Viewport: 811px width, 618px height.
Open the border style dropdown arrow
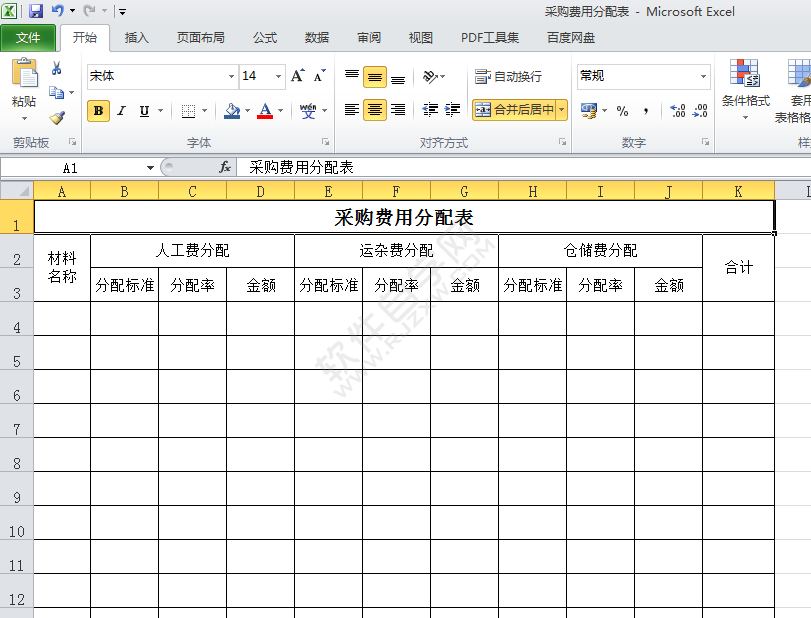click(x=205, y=111)
